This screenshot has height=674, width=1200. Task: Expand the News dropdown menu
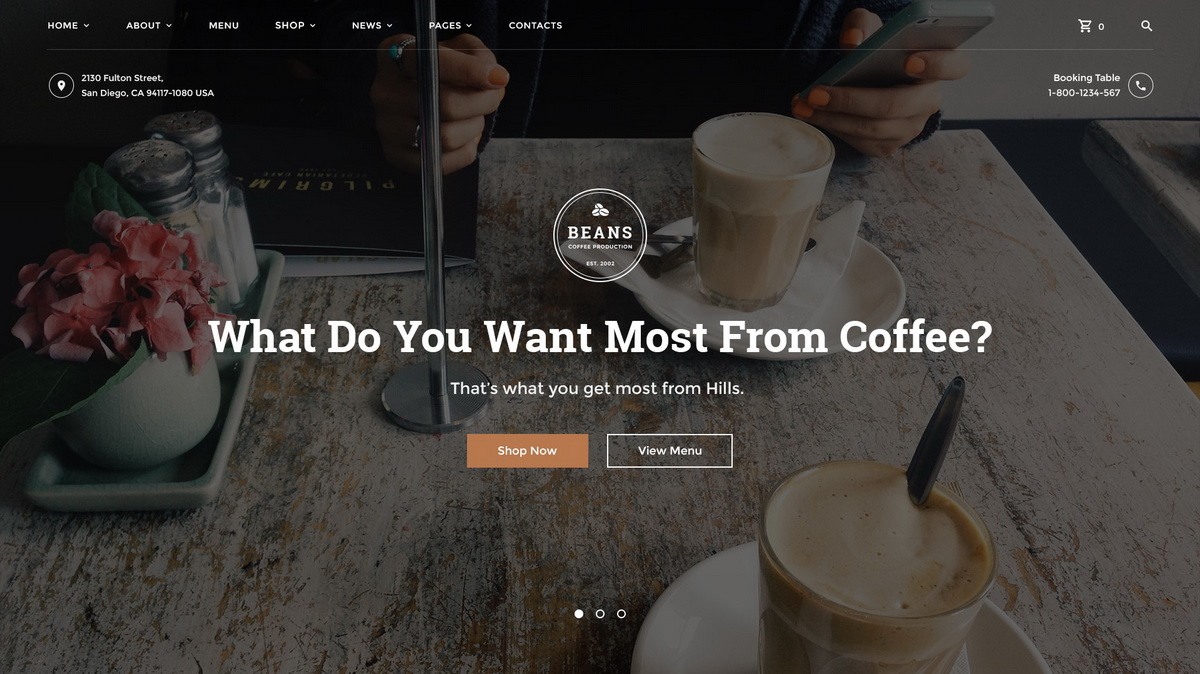click(372, 26)
